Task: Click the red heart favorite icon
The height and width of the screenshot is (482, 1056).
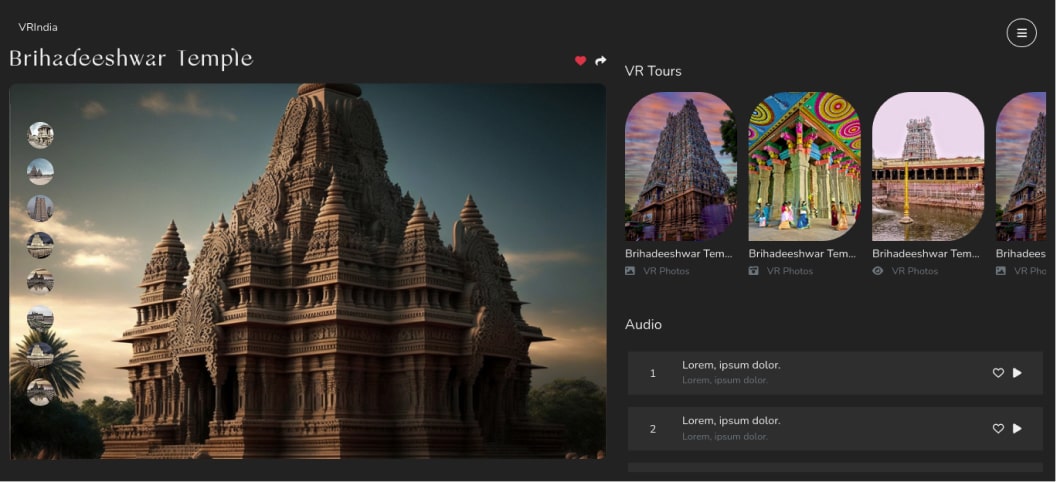Action: (x=580, y=61)
